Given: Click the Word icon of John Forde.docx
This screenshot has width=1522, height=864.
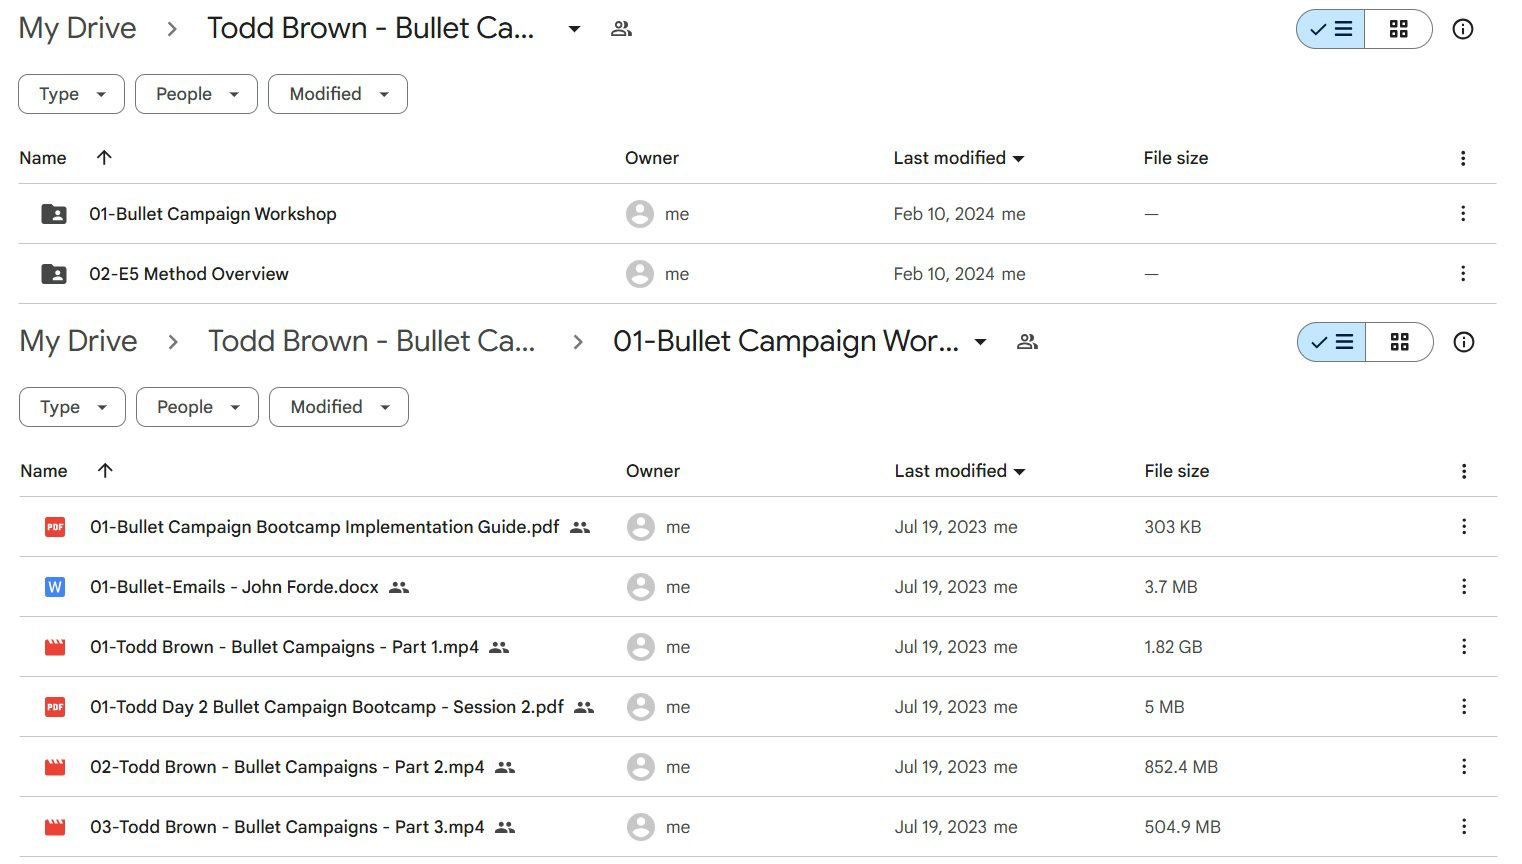Looking at the screenshot, I should pos(55,587).
